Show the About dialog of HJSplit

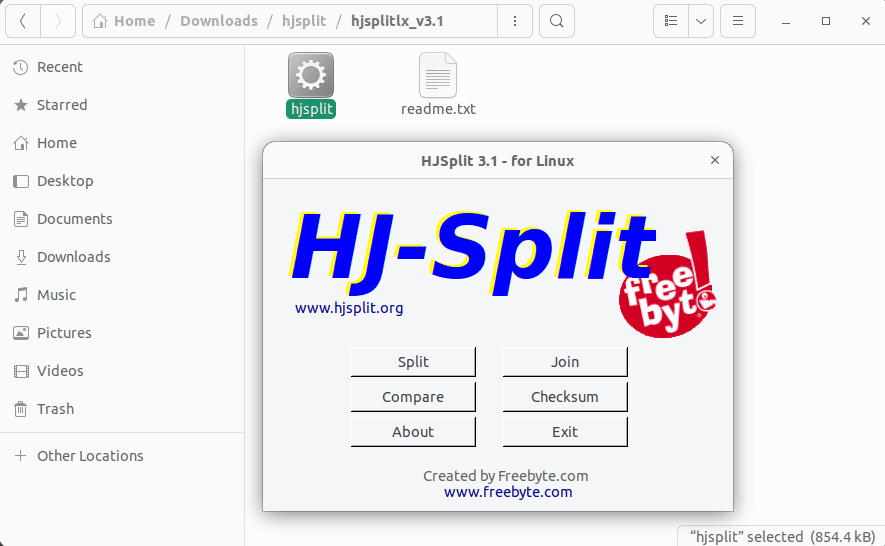[413, 432]
